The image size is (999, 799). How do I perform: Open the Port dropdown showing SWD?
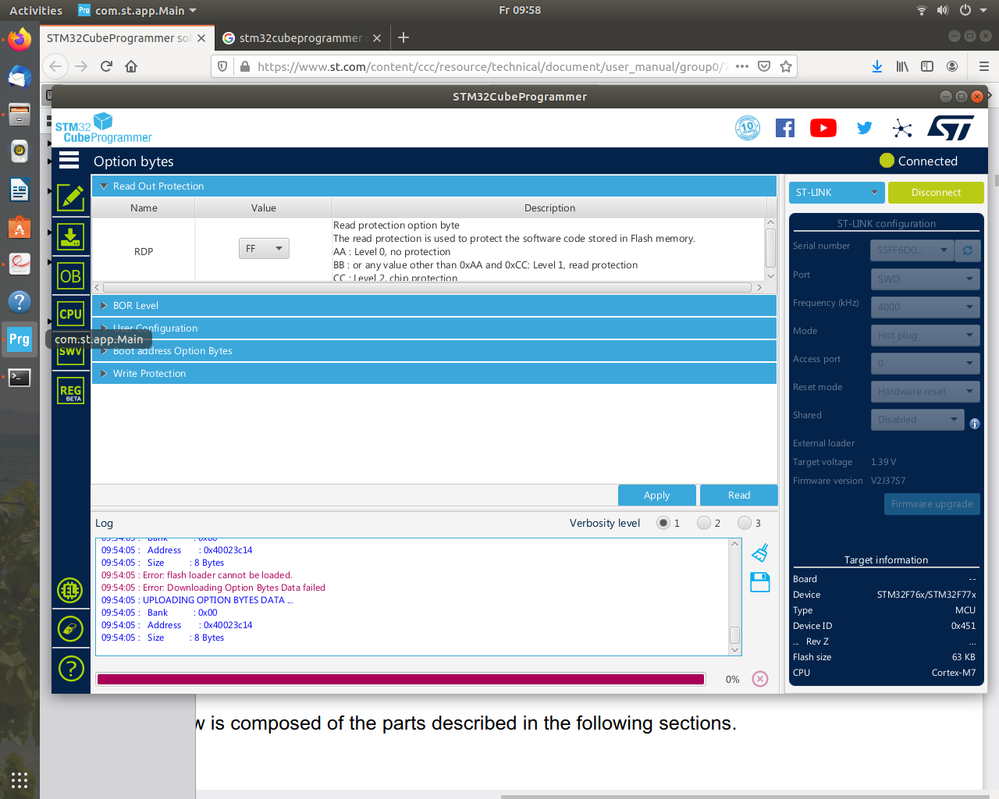[x=925, y=279]
